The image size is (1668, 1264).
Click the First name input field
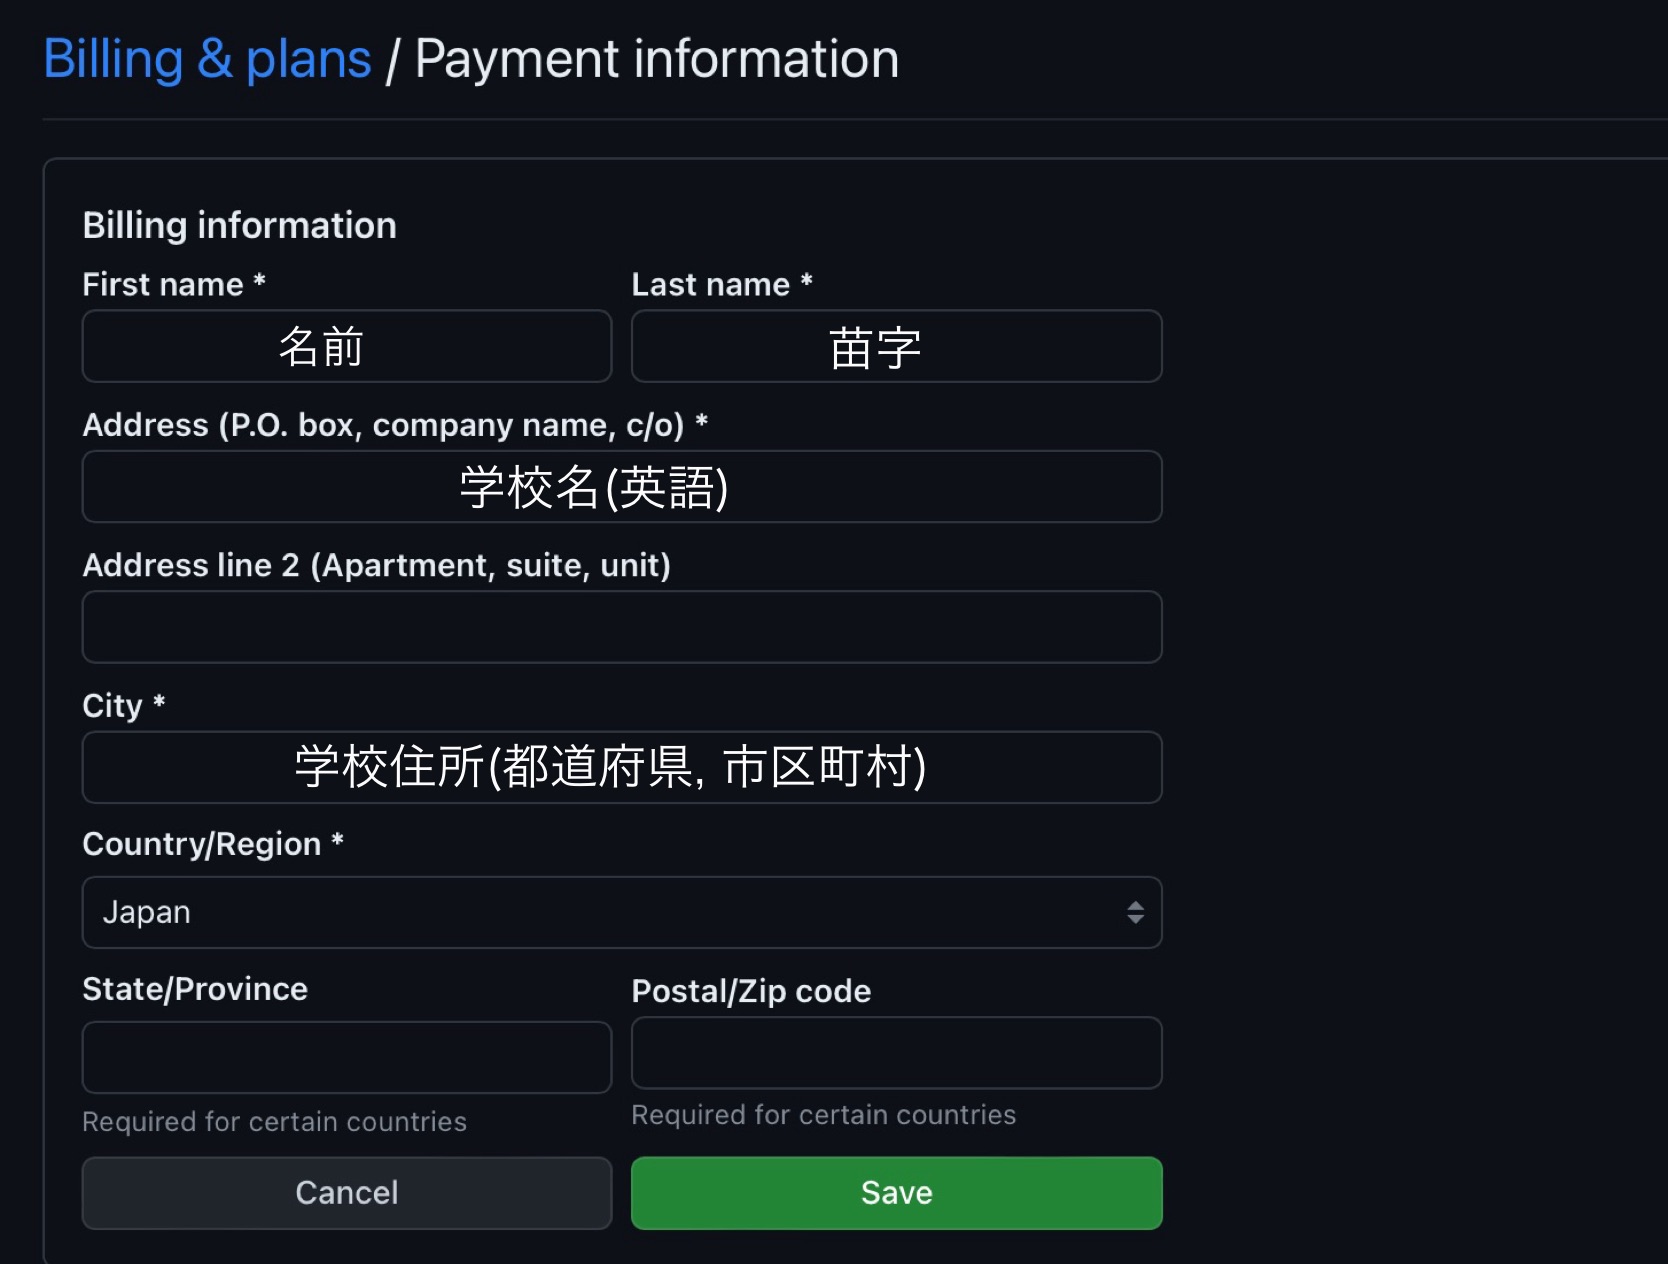coord(346,346)
